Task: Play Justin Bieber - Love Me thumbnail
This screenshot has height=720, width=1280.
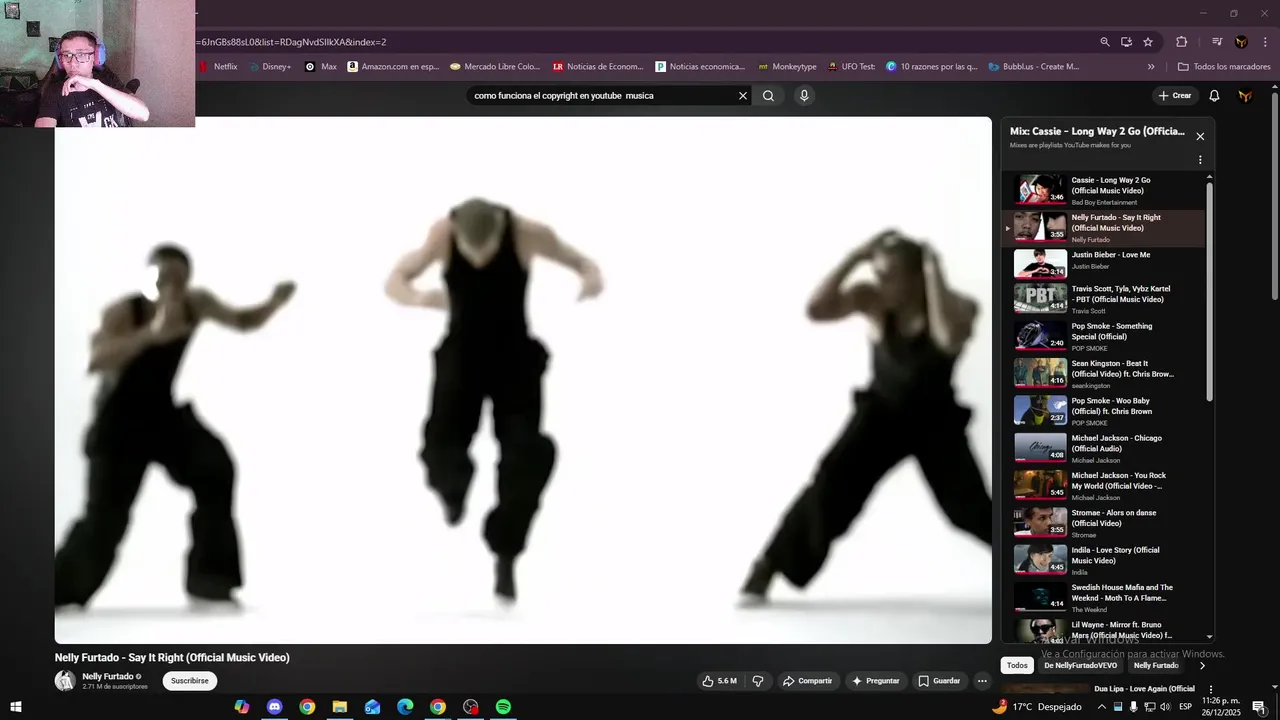Action: click(1041, 264)
